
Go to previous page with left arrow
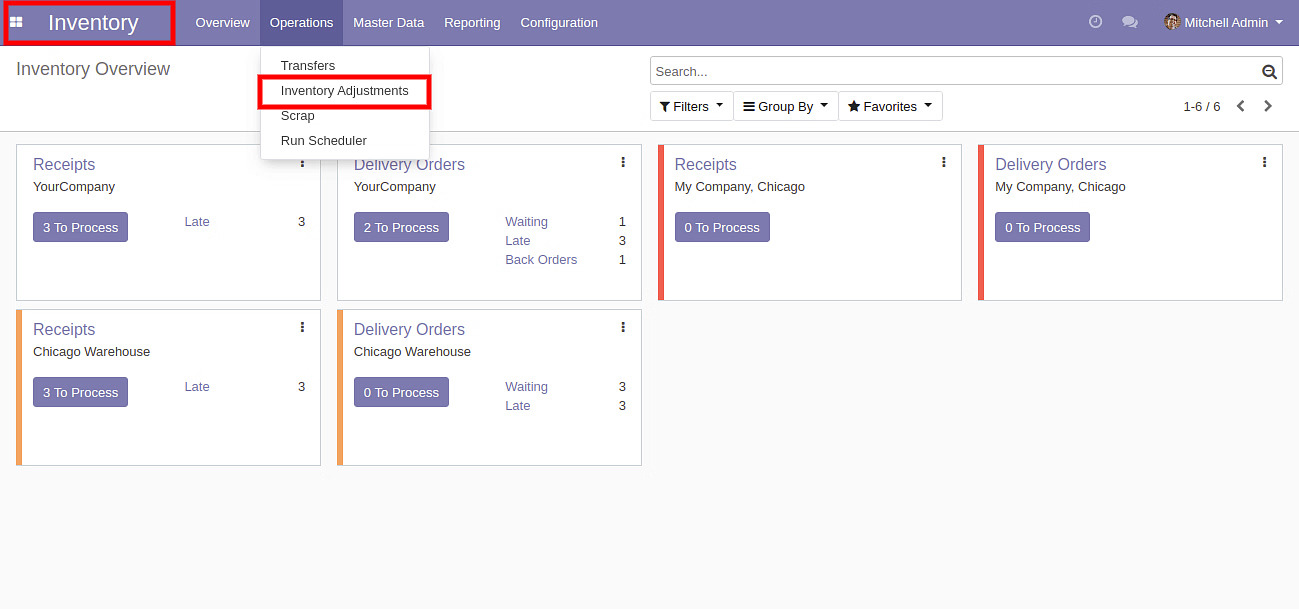(x=1240, y=106)
